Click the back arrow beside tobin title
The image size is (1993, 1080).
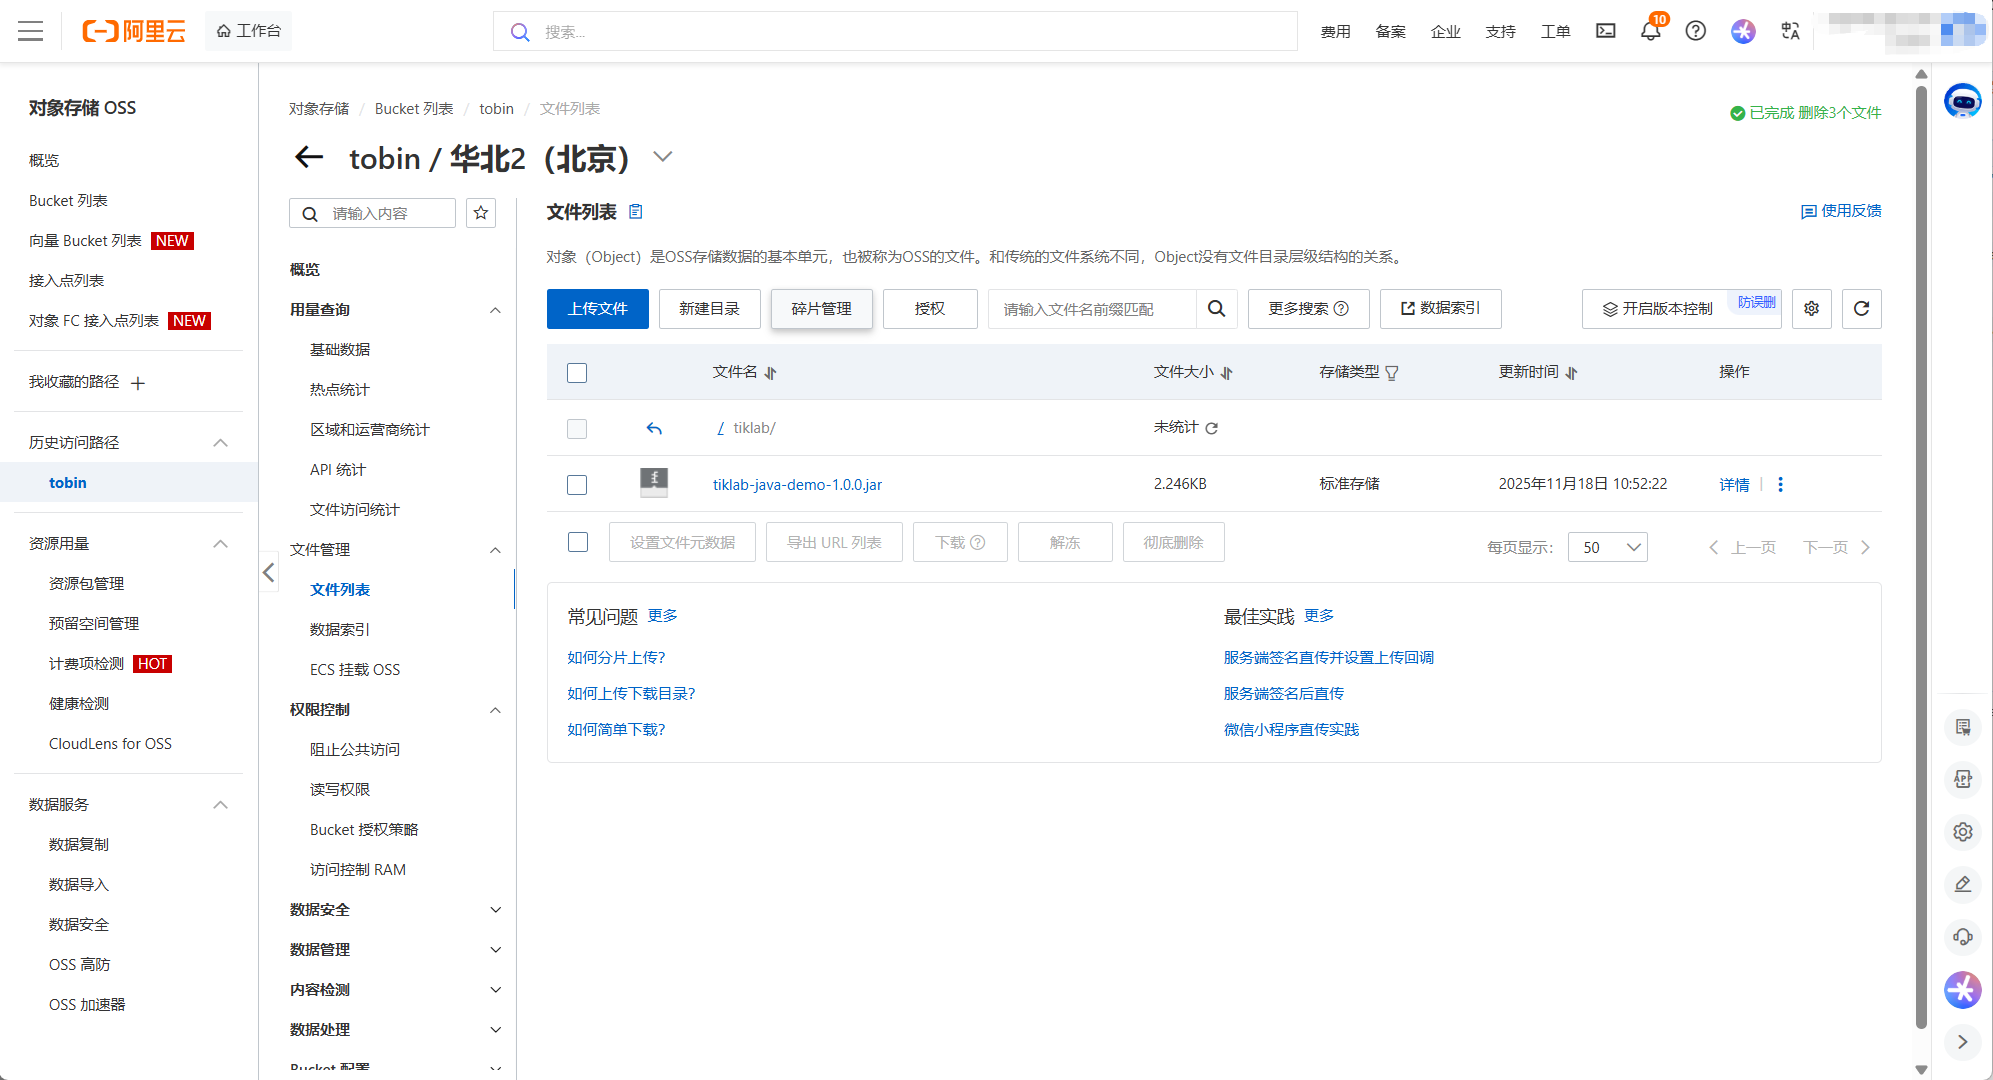(x=309, y=157)
